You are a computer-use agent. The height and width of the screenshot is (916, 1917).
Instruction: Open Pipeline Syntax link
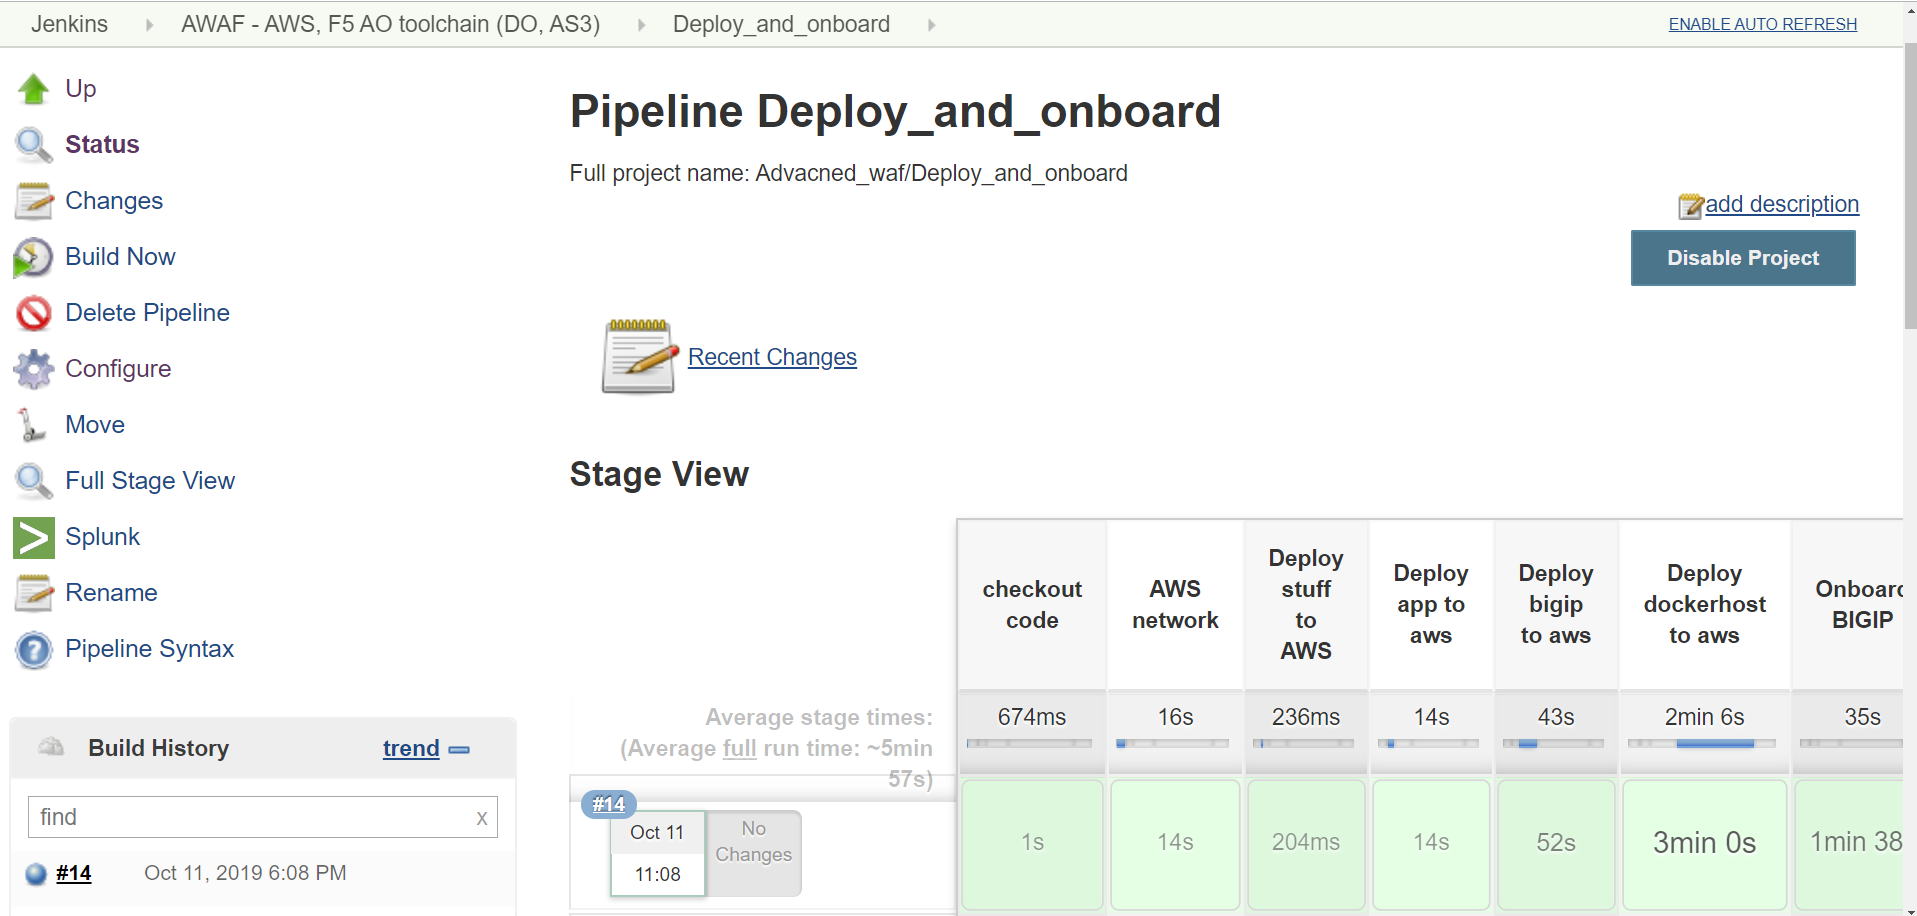coord(149,649)
